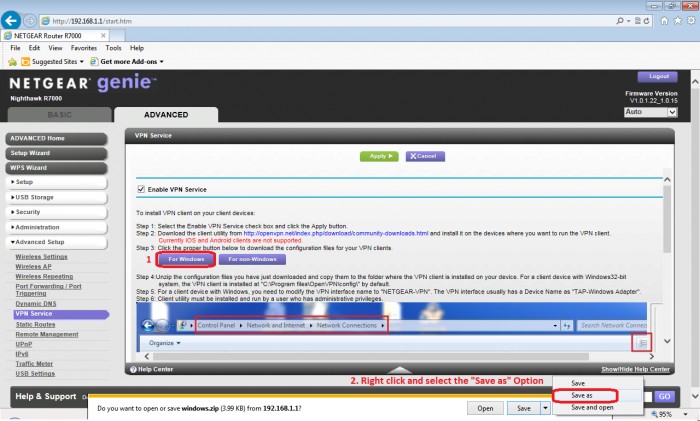
Task: Open the Help menu
Action: pyautogui.click(x=137, y=48)
